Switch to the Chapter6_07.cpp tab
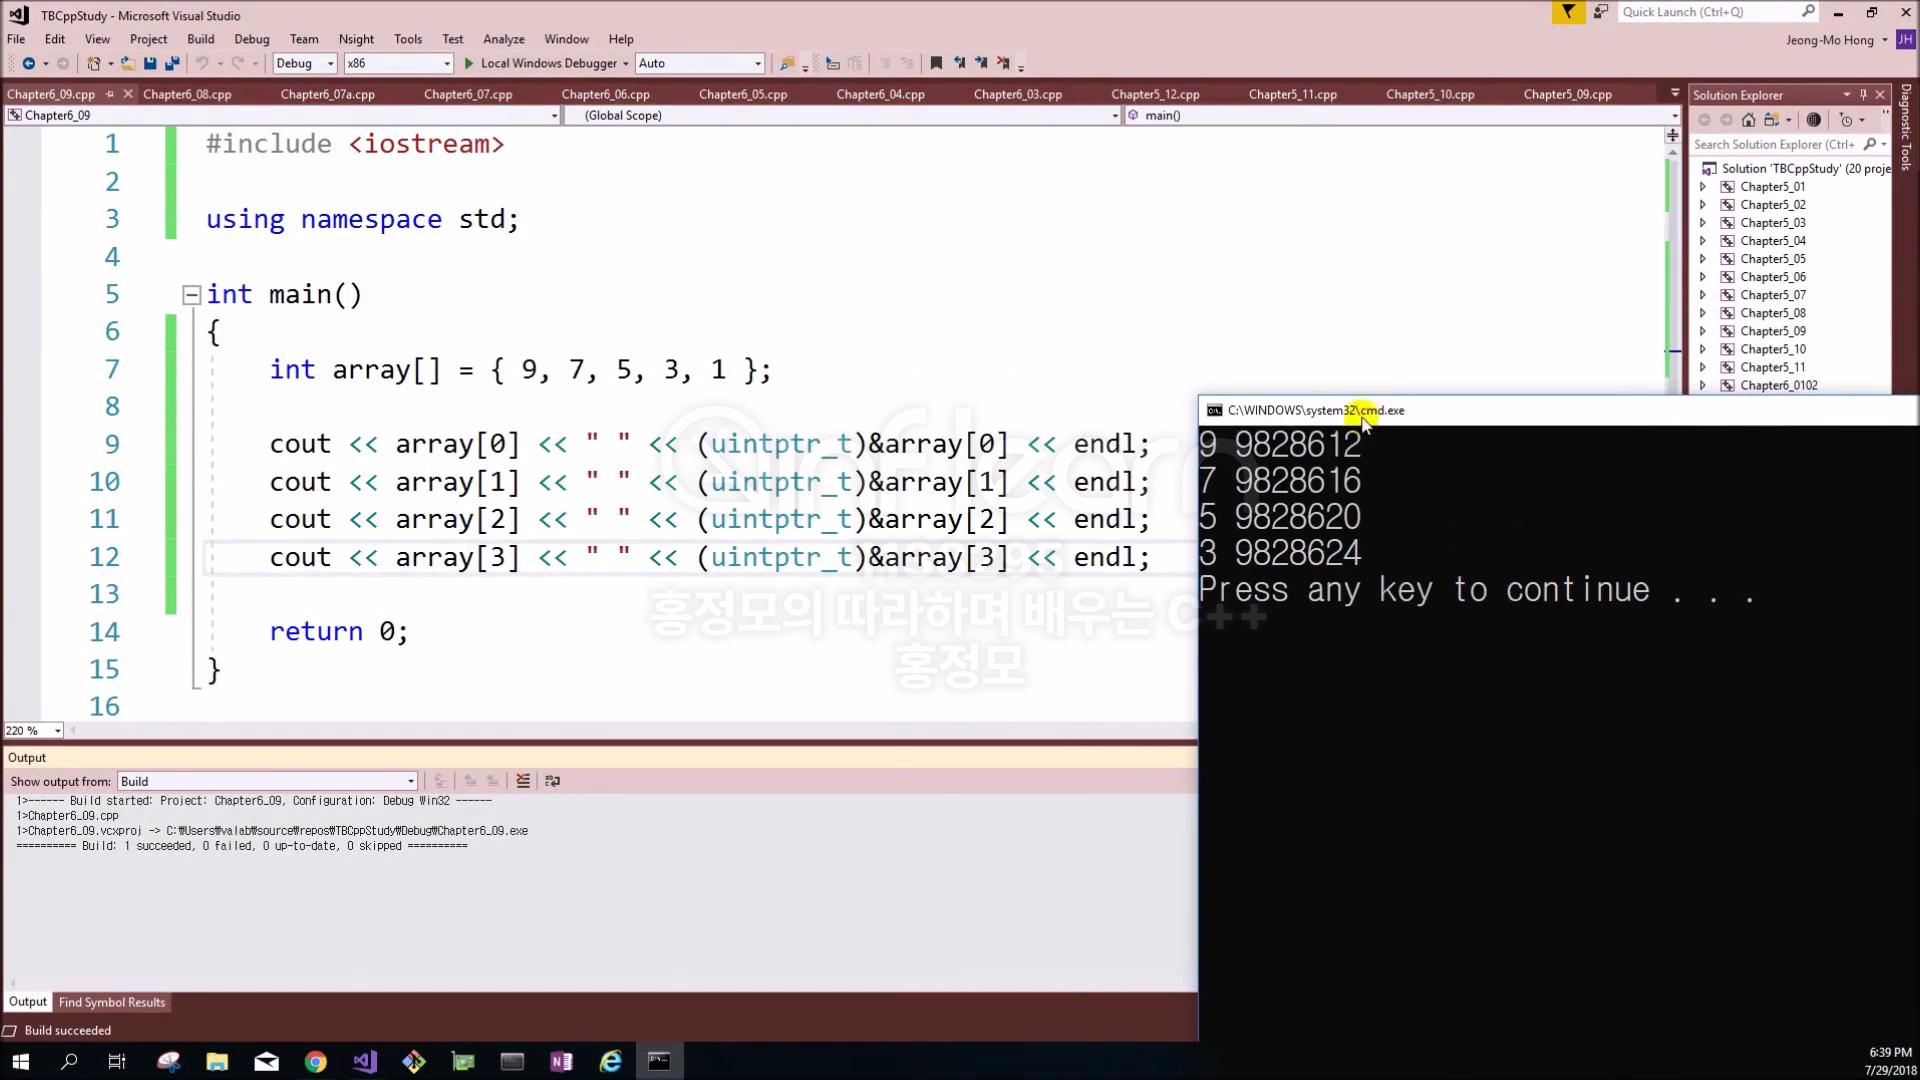The height and width of the screenshot is (1080, 1920). [467, 94]
